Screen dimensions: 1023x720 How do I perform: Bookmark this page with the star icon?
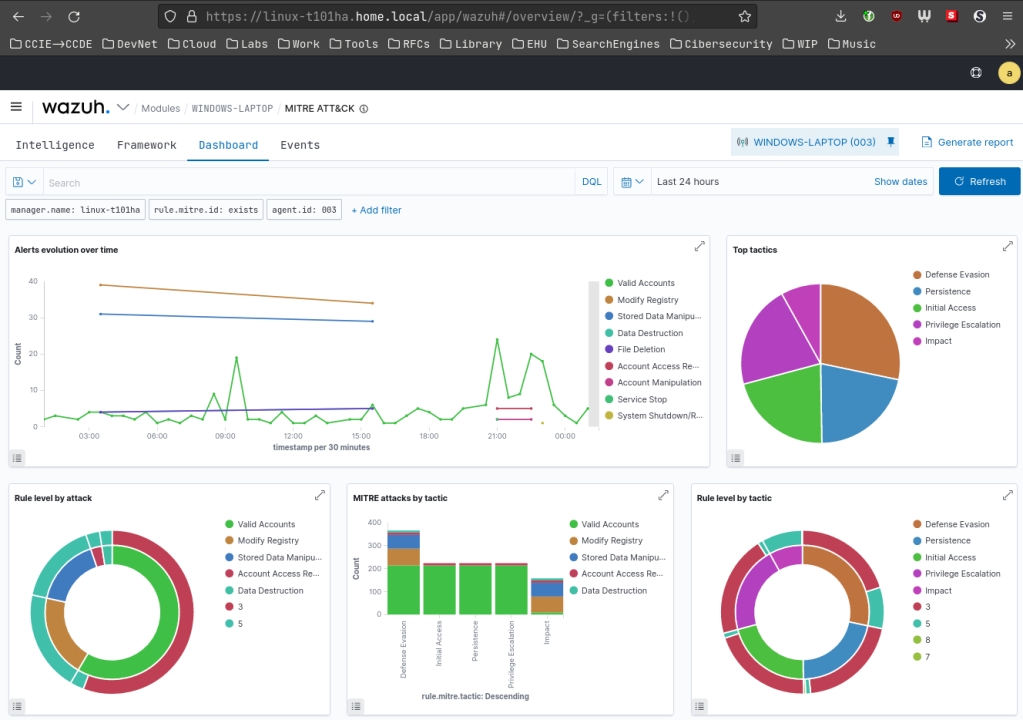click(744, 16)
